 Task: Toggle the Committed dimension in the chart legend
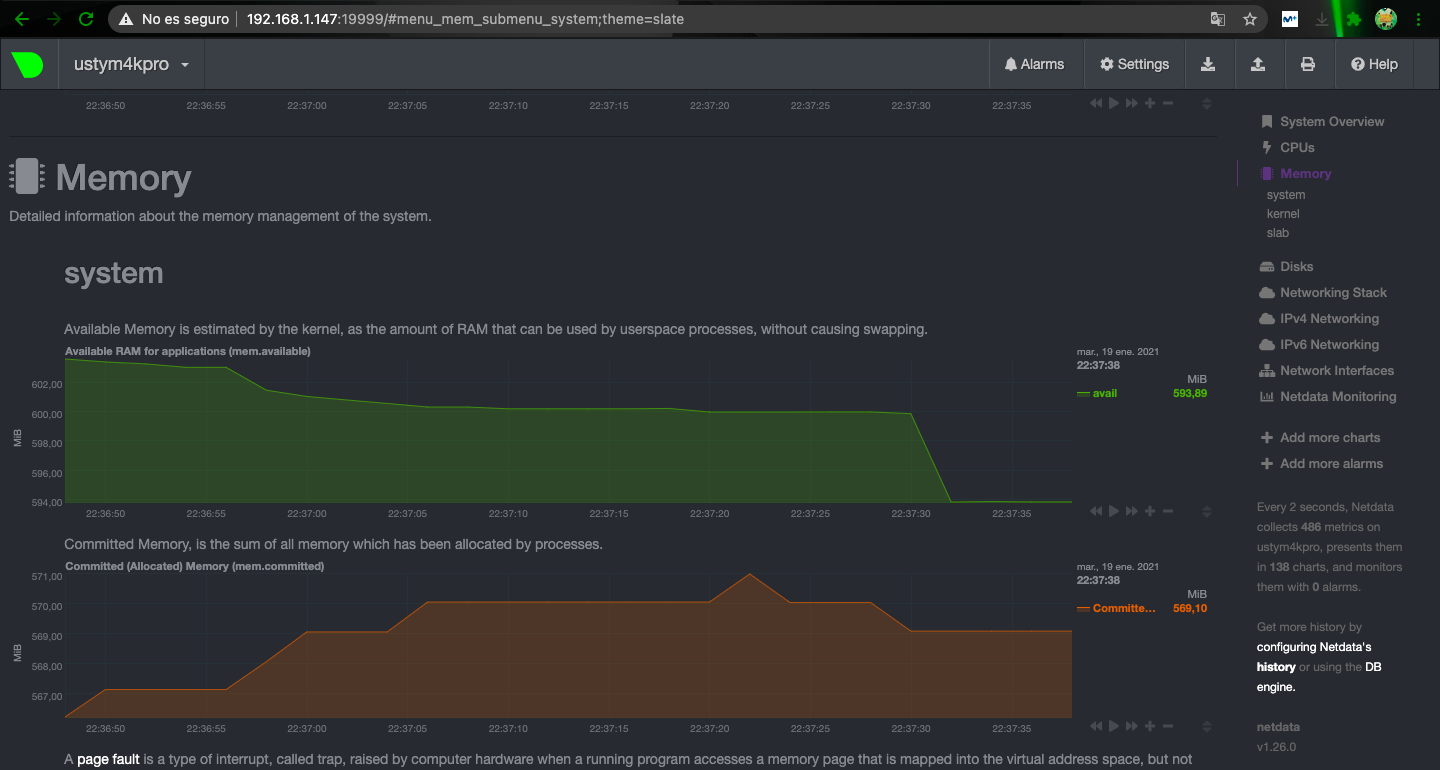(1122, 608)
